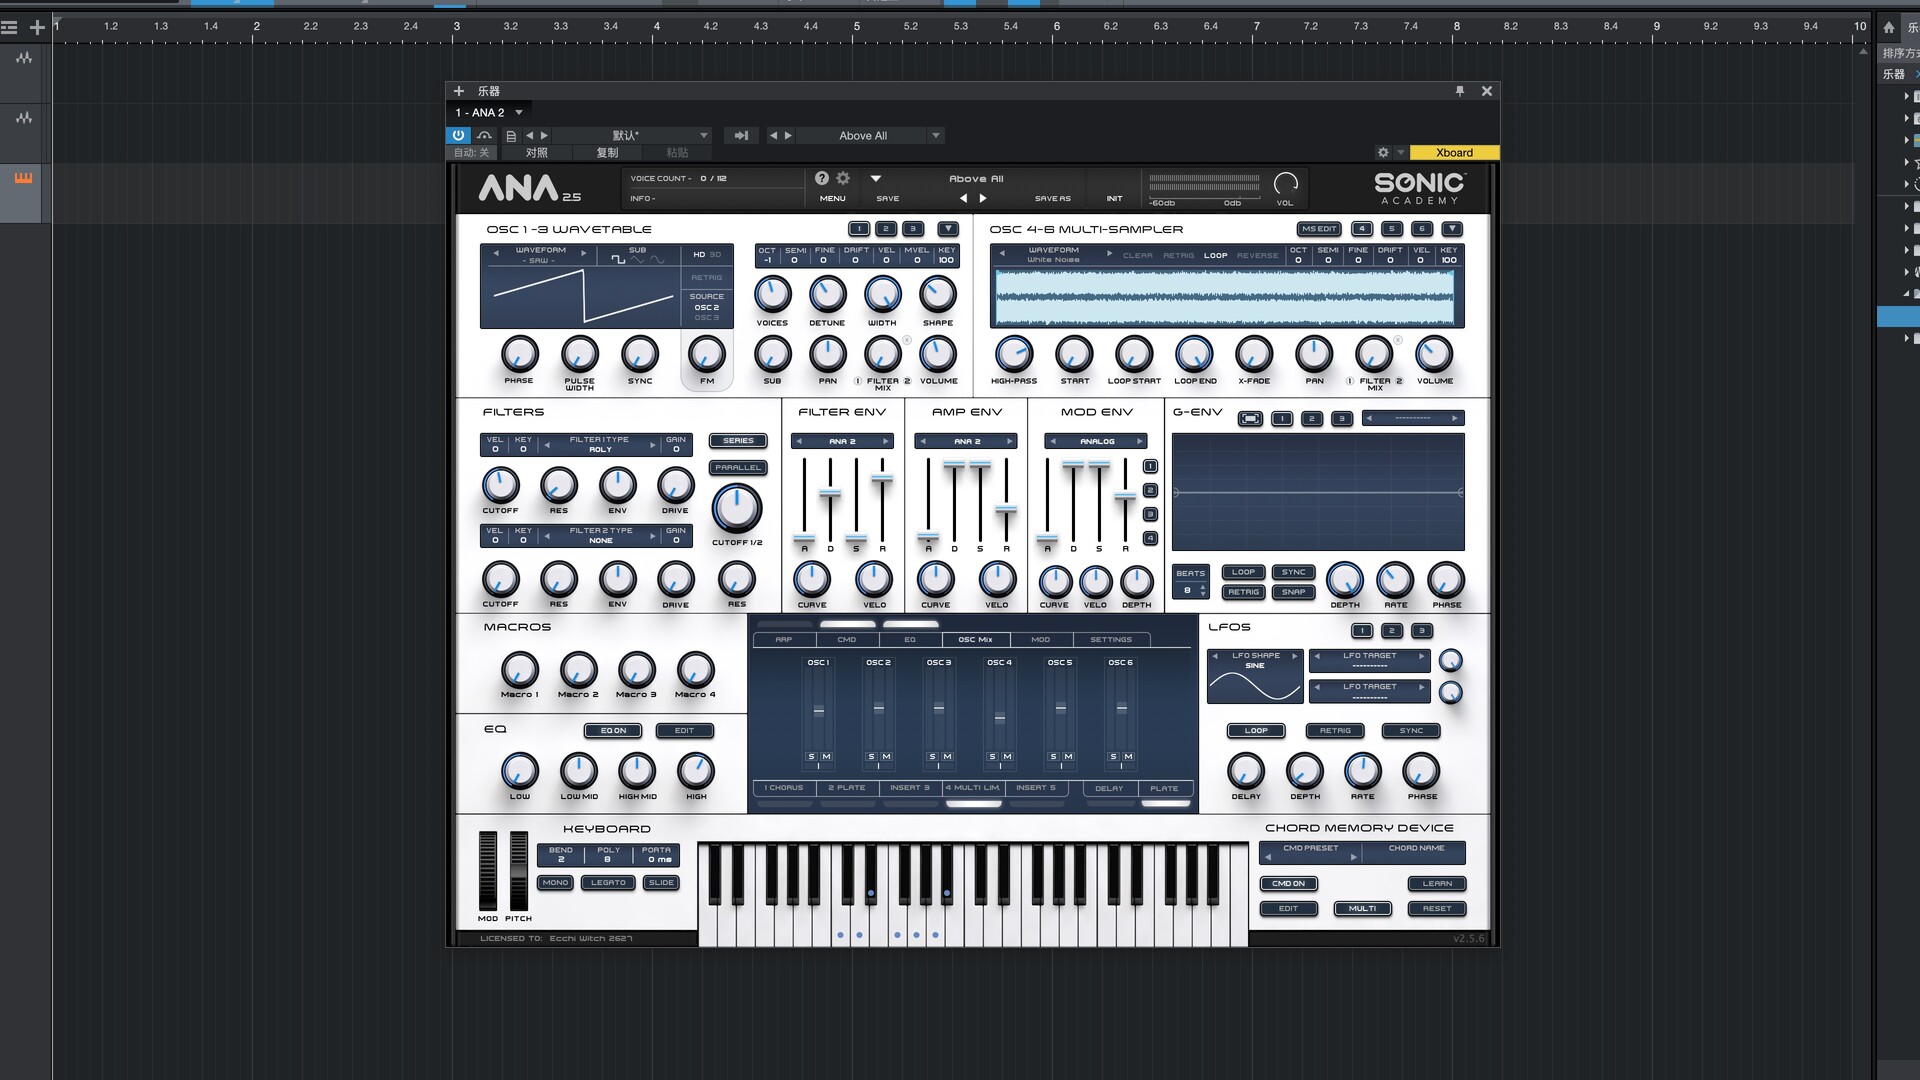Click the Xboard button
Screen dimensions: 1920x1080
point(1454,153)
